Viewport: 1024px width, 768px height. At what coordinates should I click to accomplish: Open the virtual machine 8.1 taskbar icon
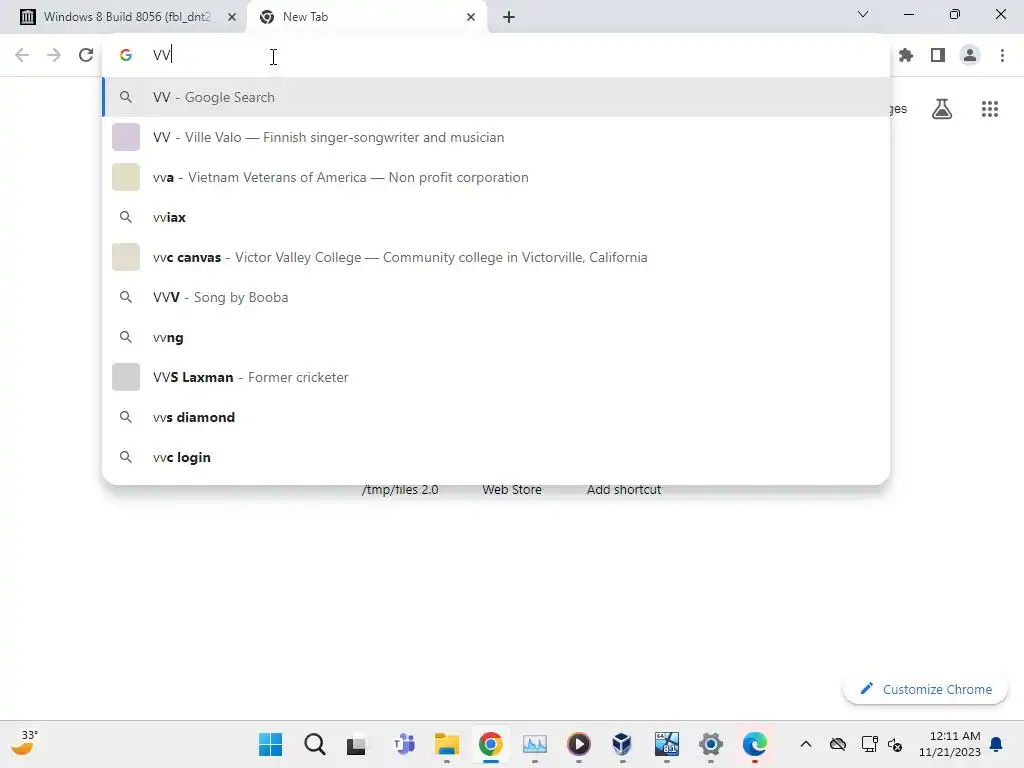(667, 744)
